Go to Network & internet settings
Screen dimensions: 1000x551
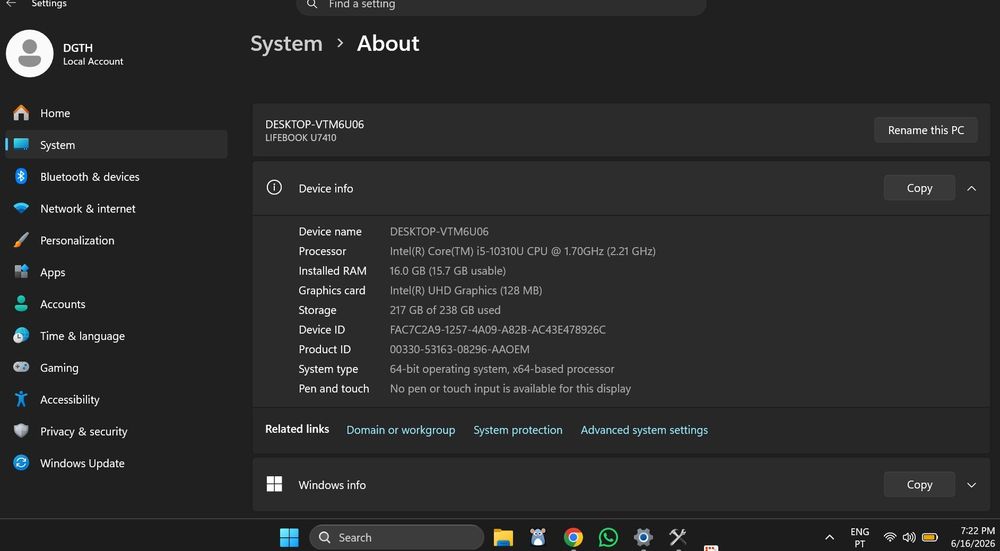[116, 209]
